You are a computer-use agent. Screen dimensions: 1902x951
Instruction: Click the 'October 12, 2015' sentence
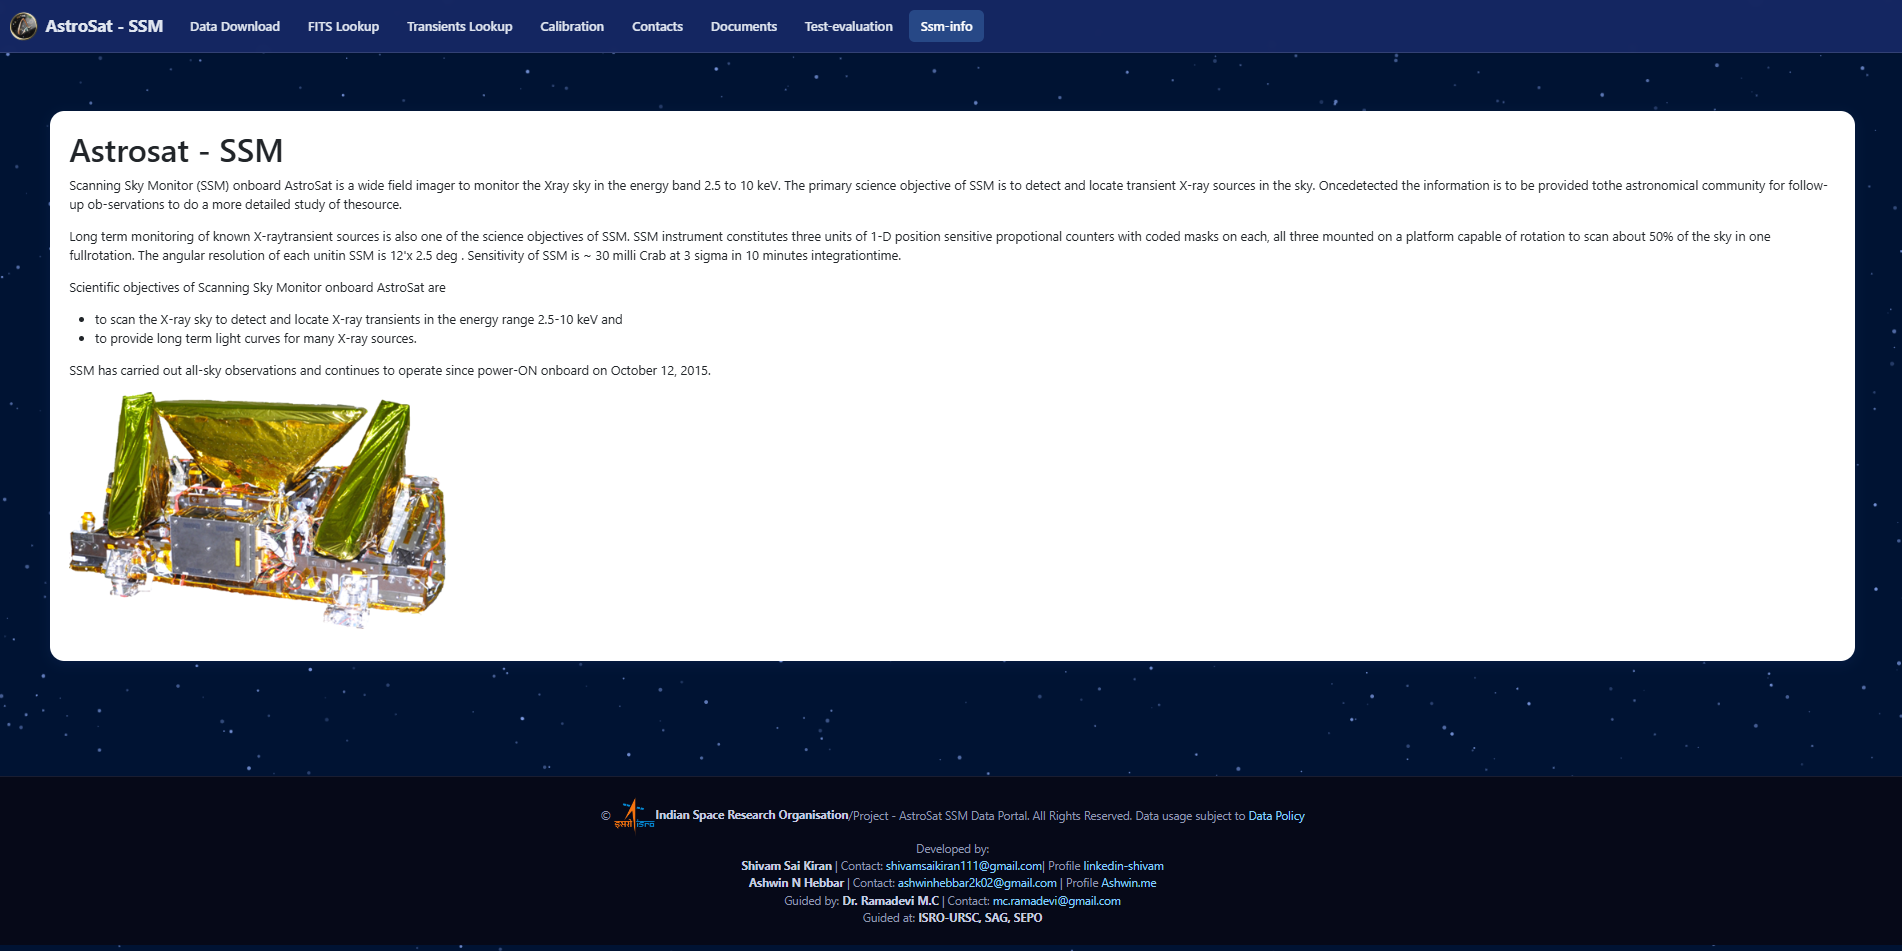390,371
